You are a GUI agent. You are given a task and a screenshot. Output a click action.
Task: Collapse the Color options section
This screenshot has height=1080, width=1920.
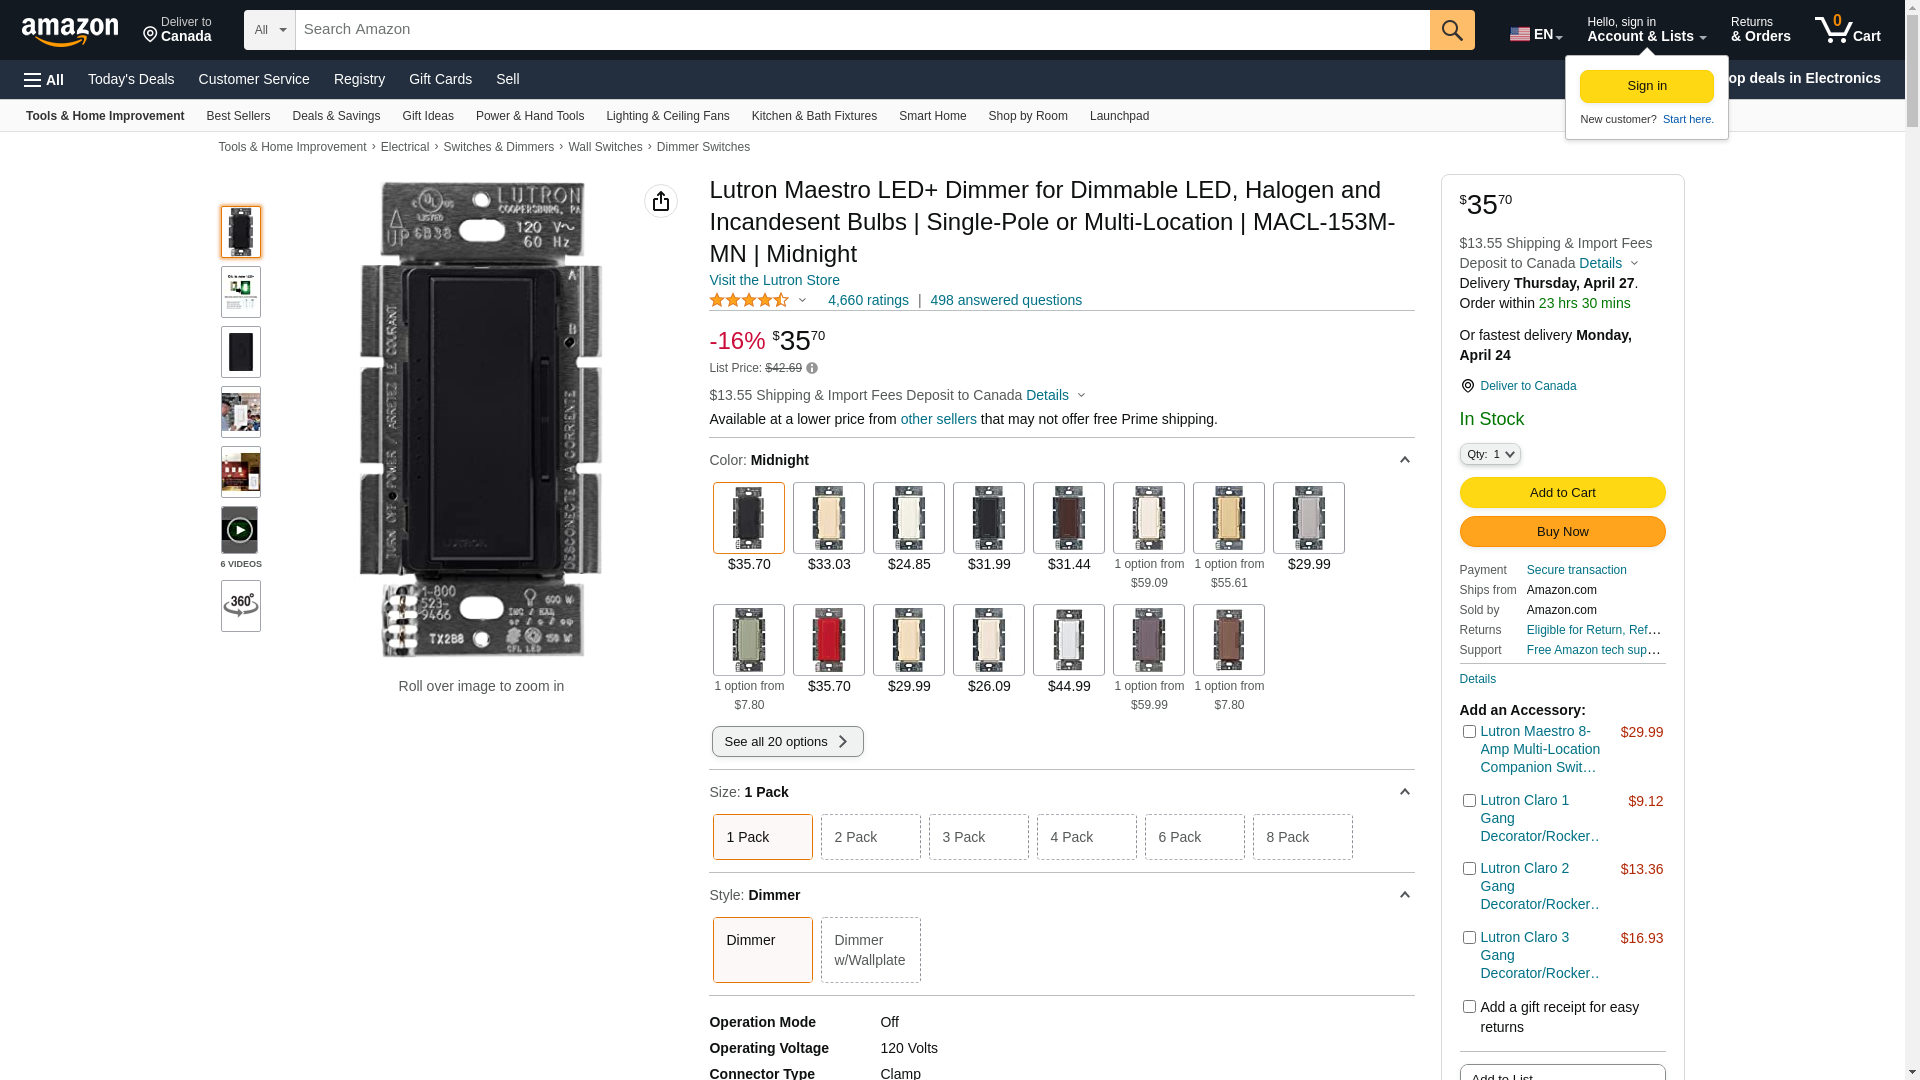tap(1404, 460)
